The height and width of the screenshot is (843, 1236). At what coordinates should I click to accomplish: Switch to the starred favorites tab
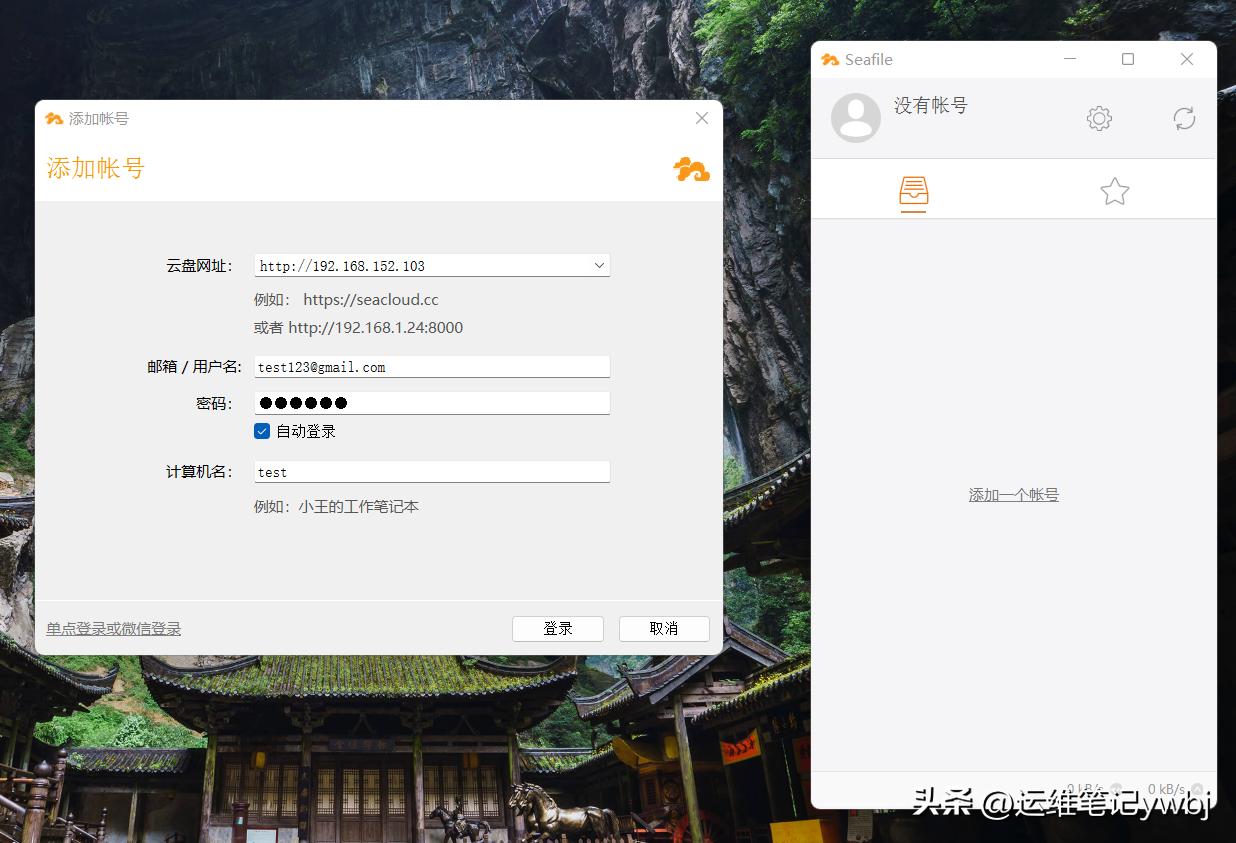pyautogui.click(x=1114, y=191)
